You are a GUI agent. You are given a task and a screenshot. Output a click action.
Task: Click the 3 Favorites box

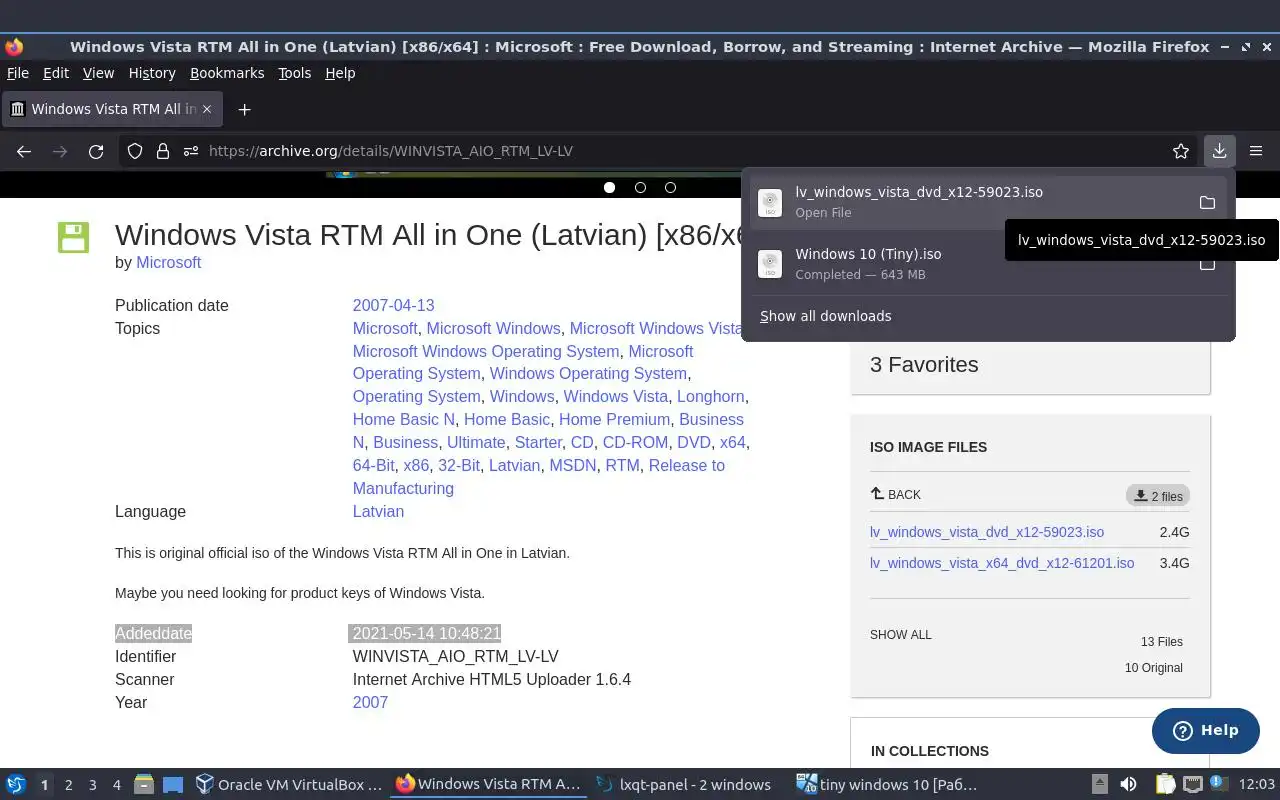(x=1030, y=364)
